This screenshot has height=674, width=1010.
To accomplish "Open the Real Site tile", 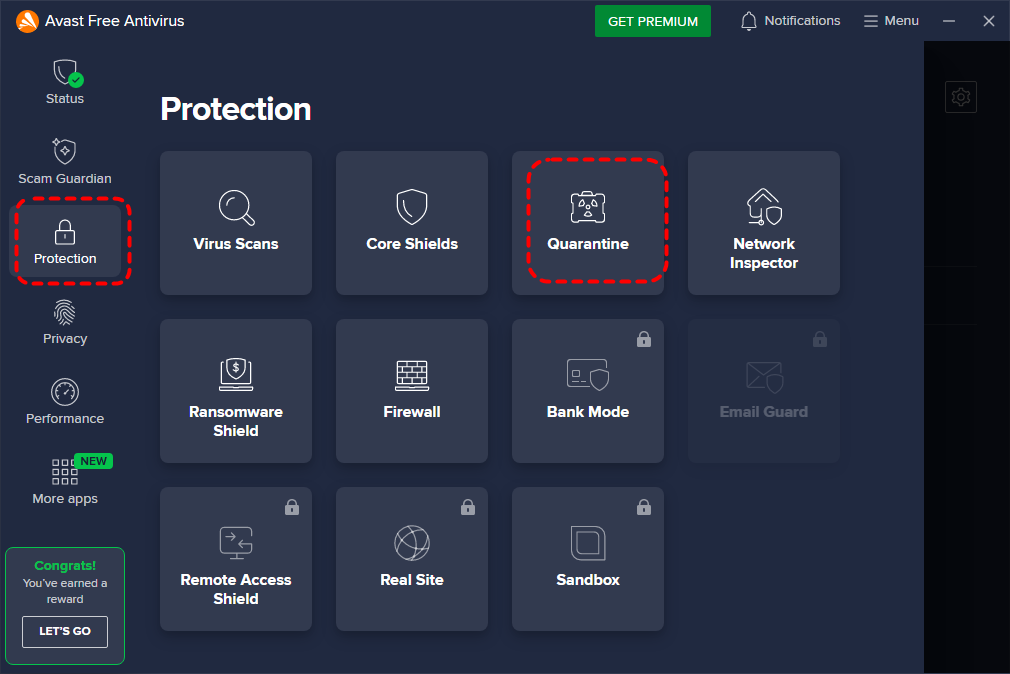I will click(x=412, y=559).
